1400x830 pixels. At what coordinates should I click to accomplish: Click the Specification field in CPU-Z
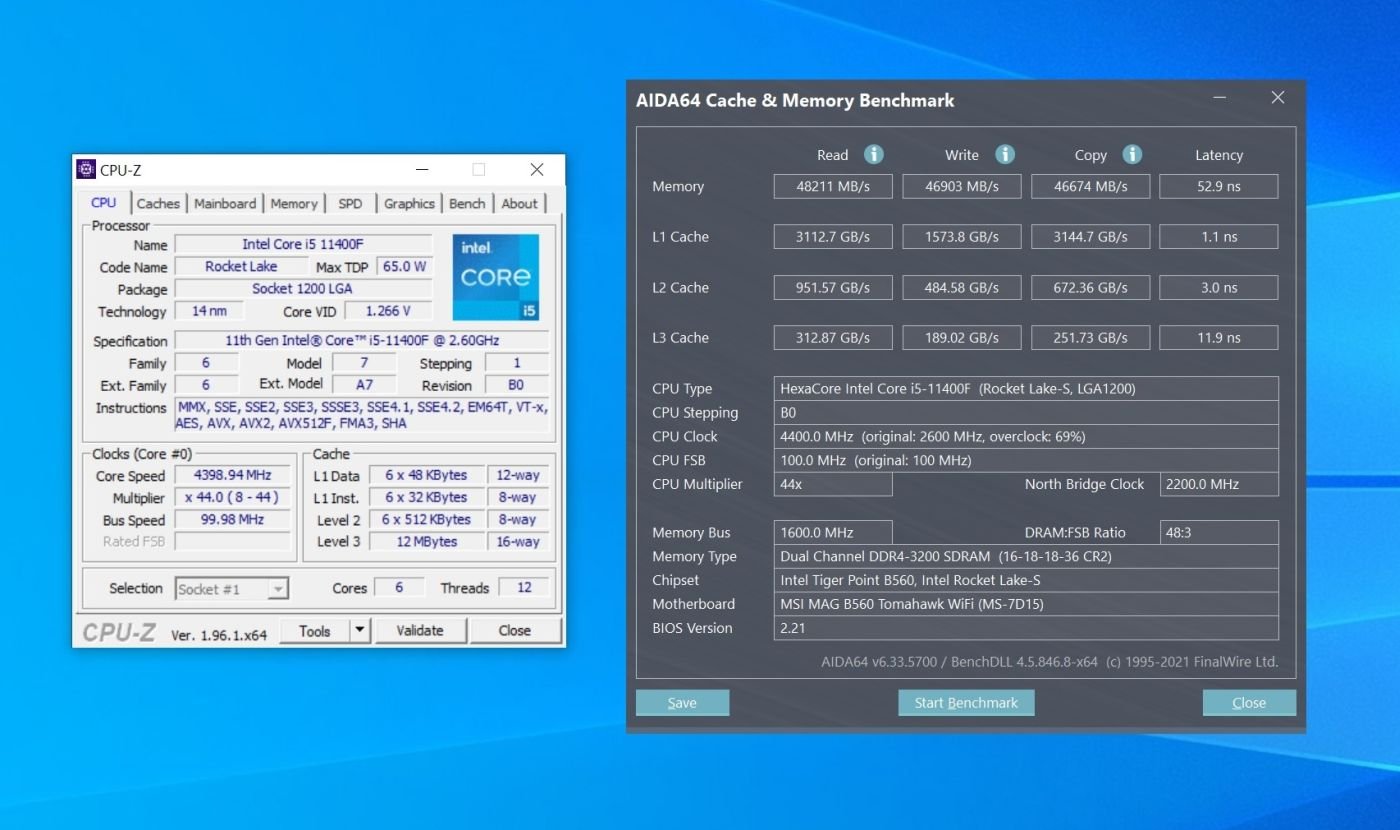click(362, 340)
